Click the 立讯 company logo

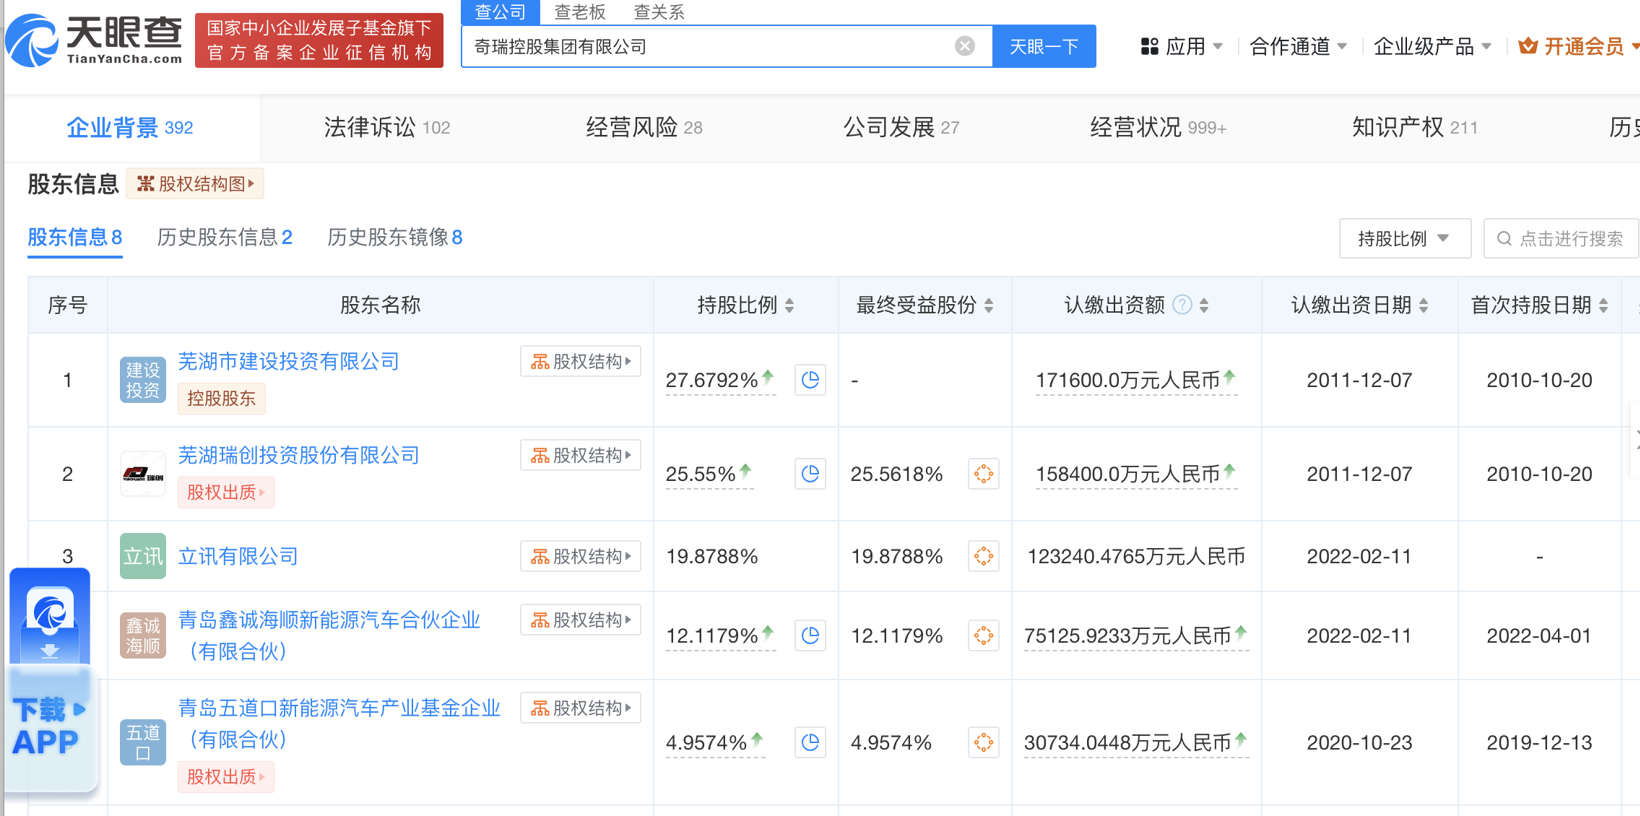tap(142, 556)
